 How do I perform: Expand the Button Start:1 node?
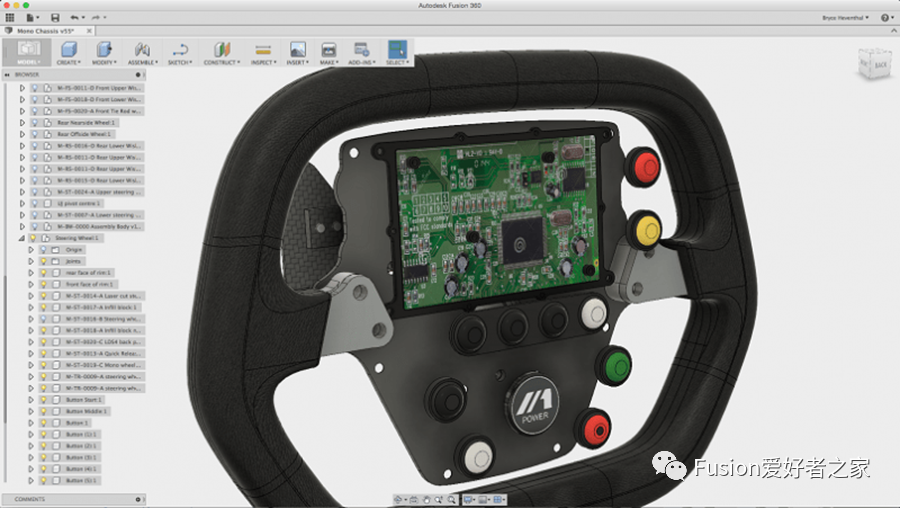31,400
